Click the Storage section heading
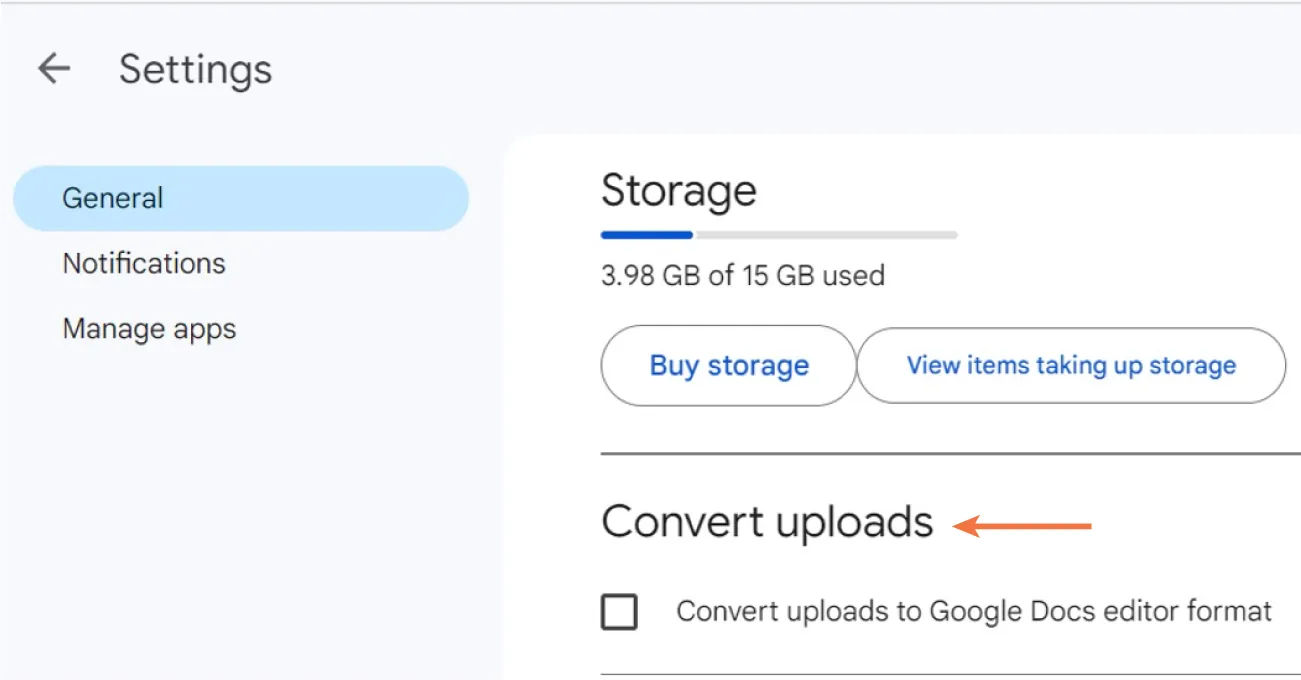 (678, 191)
